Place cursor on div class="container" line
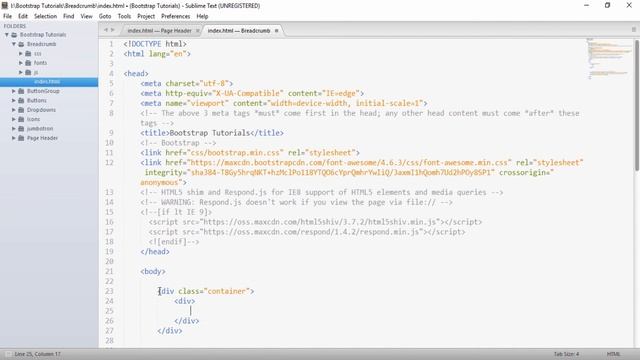The height and width of the screenshot is (360, 640). pyautogui.click(x=206, y=291)
